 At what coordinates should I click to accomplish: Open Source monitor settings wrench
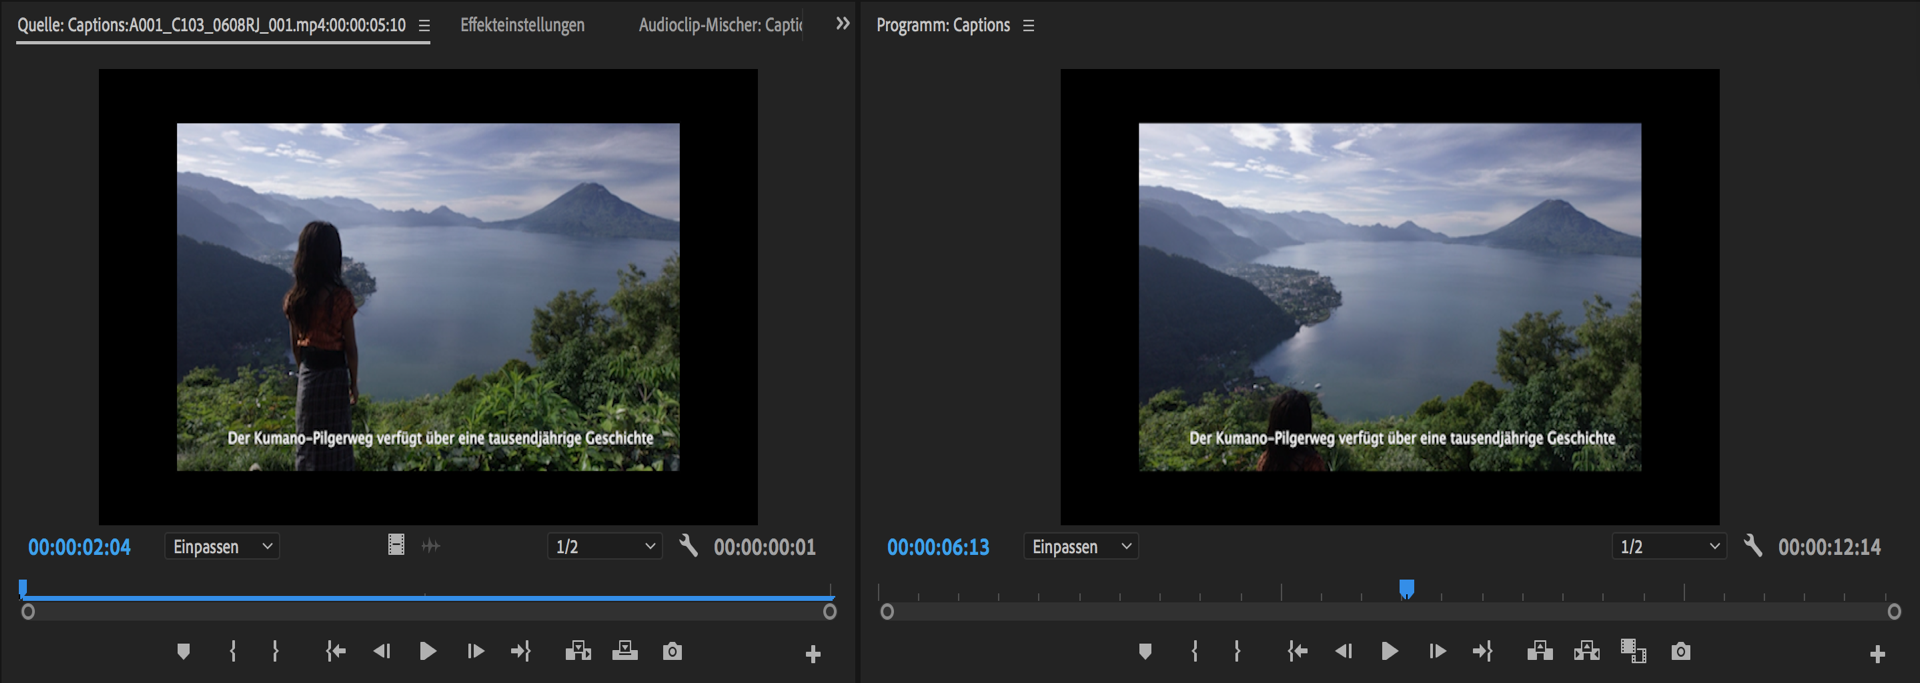tap(689, 546)
